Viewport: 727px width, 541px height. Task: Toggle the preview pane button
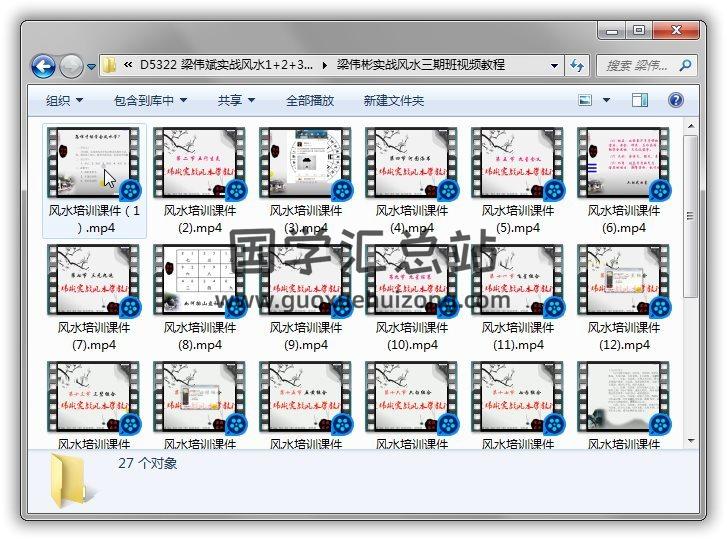[640, 100]
